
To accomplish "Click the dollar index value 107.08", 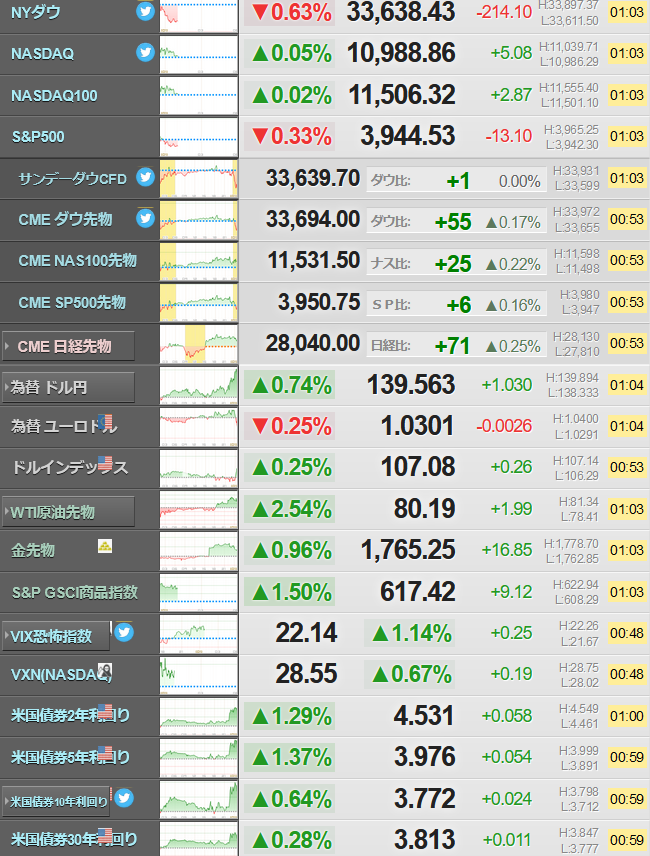I will 418,467.
